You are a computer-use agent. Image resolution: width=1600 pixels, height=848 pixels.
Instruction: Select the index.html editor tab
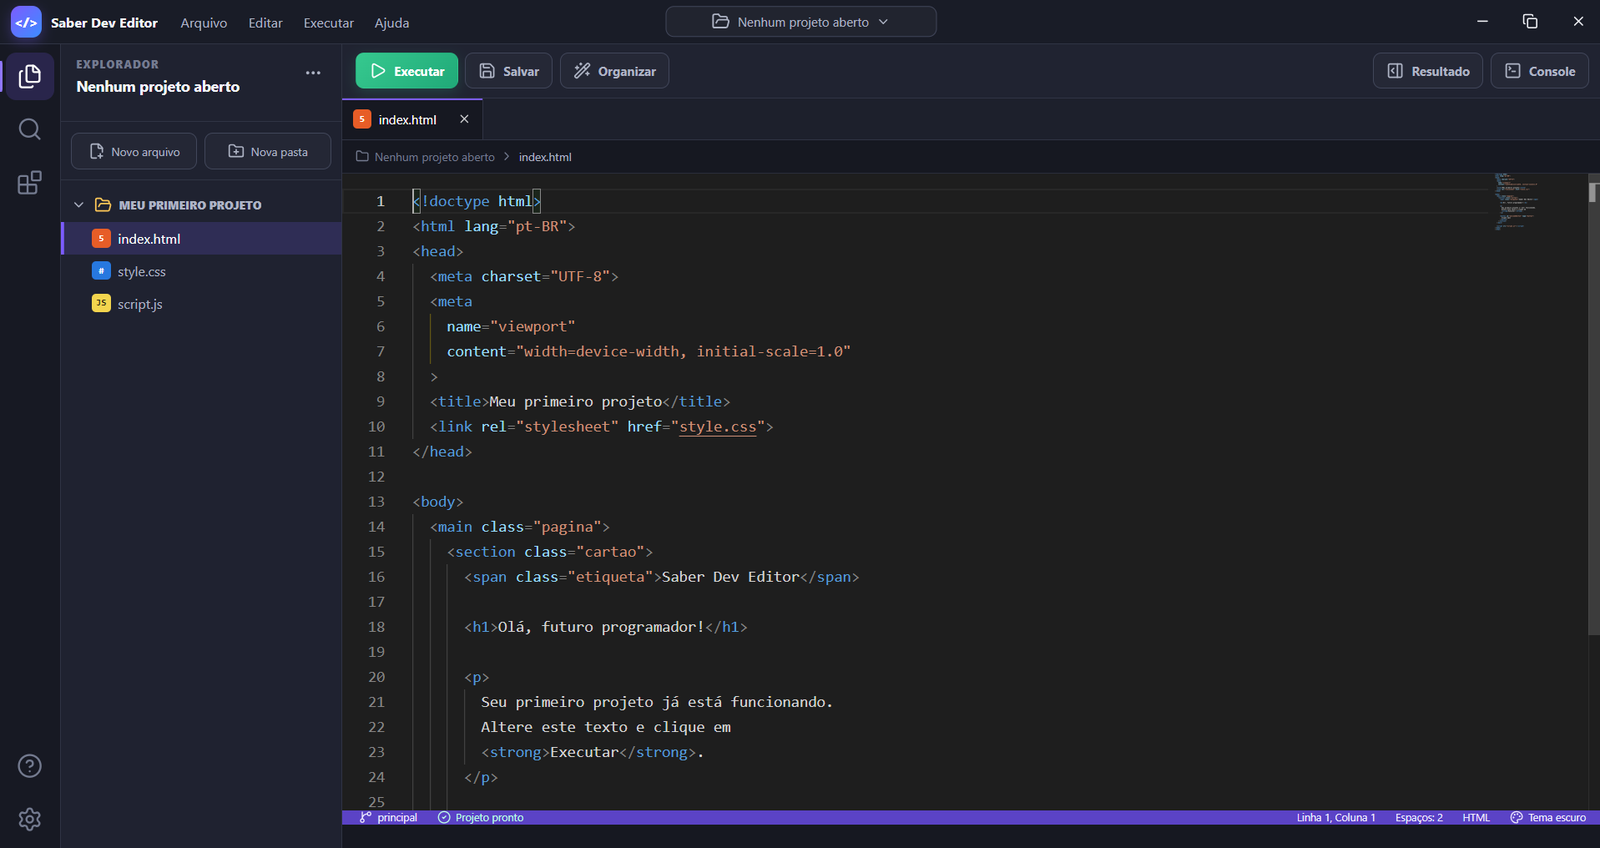(412, 119)
